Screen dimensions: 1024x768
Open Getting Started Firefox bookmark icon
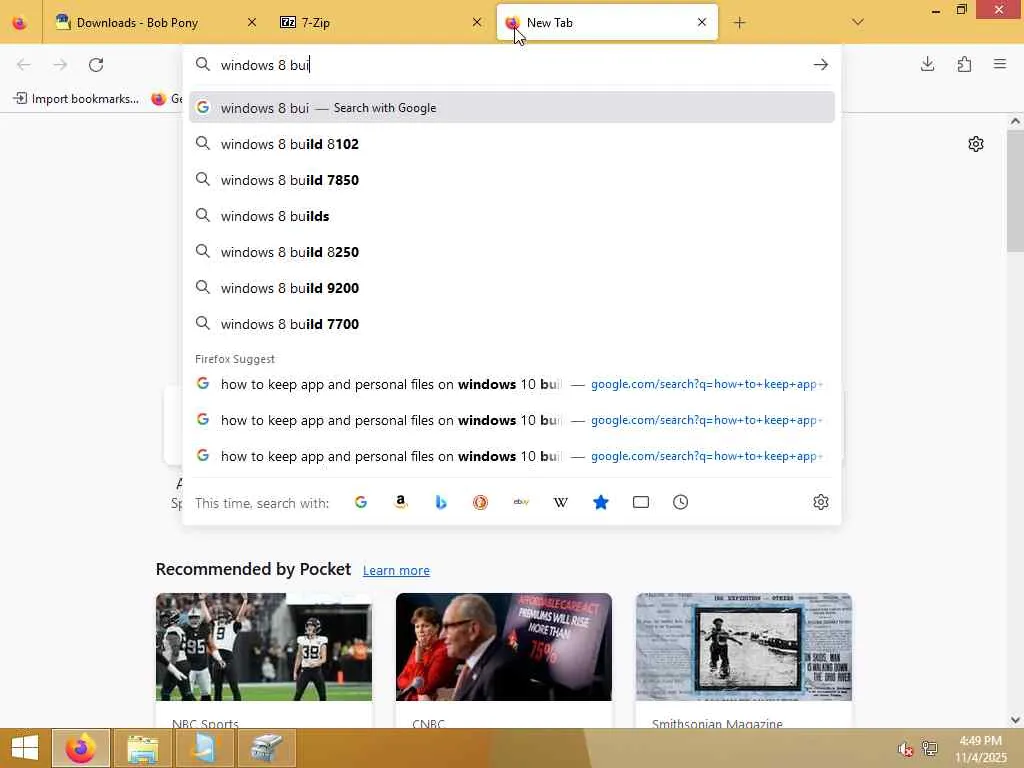159,99
